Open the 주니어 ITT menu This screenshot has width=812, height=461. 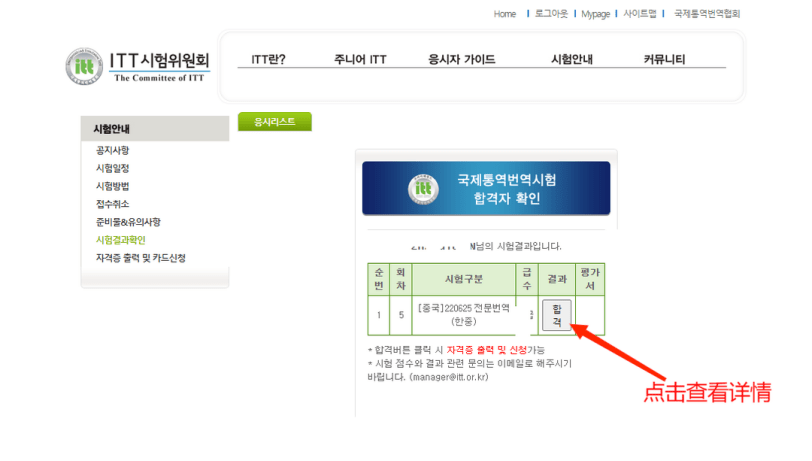click(x=360, y=59)
